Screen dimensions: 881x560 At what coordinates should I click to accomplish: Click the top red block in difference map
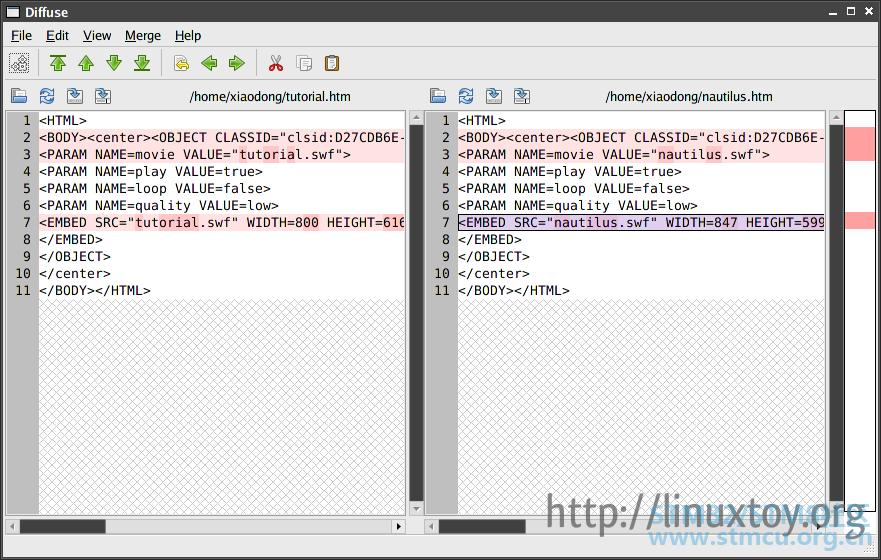(860, 144)
